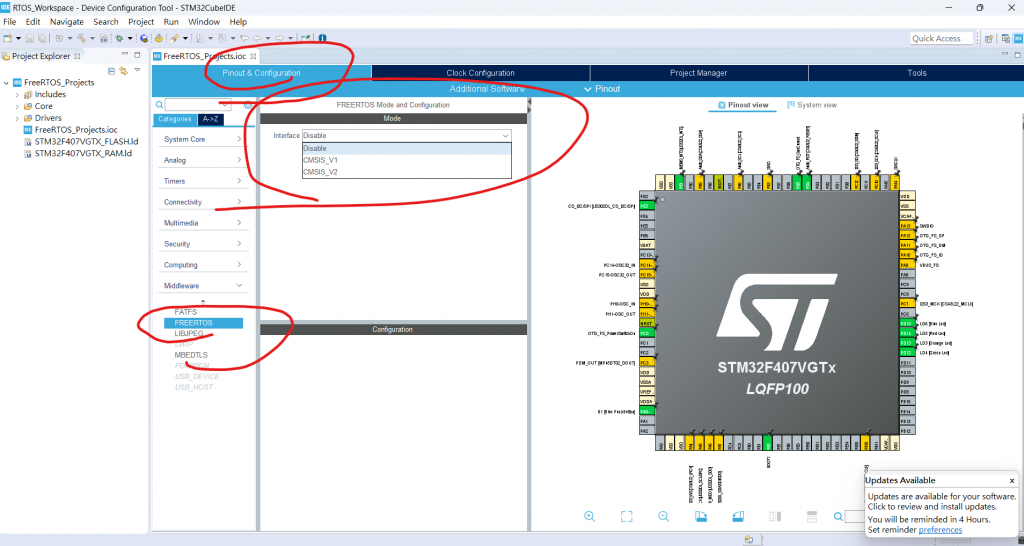Viewport: 1024px width, 546px height.
Task: Click the Open Perspective icon near Quick Access
Action: [989, 39]
